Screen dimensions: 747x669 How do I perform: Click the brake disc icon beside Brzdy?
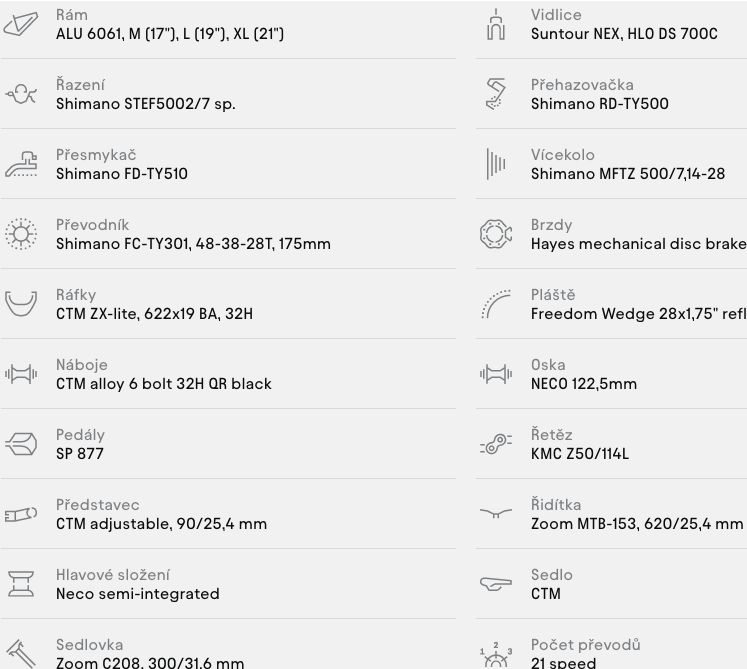click(496, 234)
